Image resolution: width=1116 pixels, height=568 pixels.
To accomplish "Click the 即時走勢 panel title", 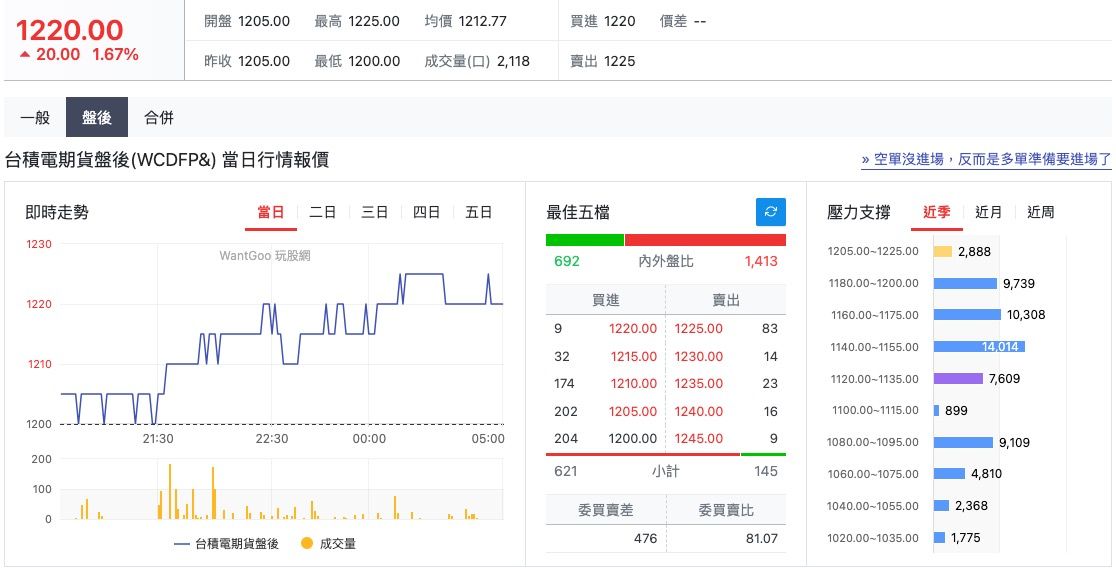I will 57,212.
